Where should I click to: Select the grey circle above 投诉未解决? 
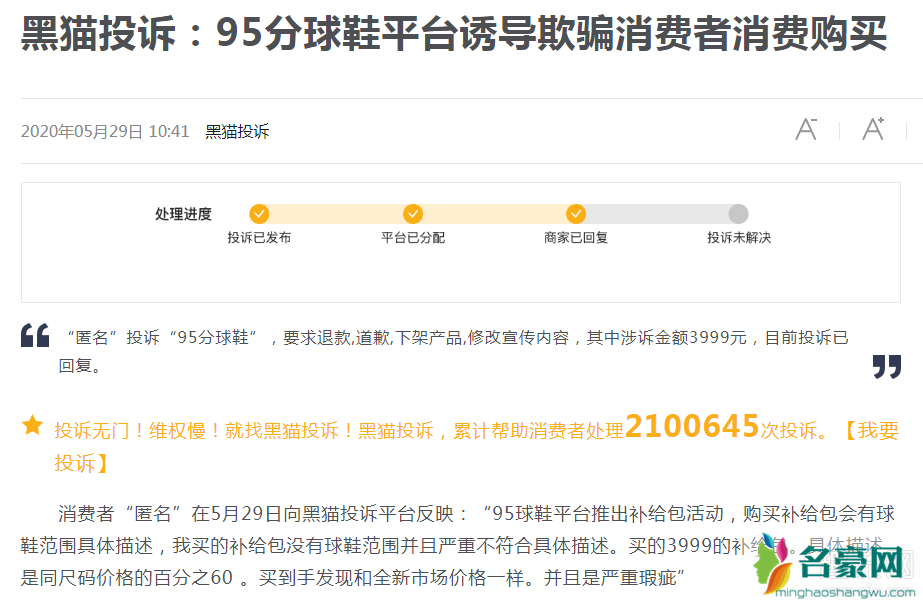[738, 214]
